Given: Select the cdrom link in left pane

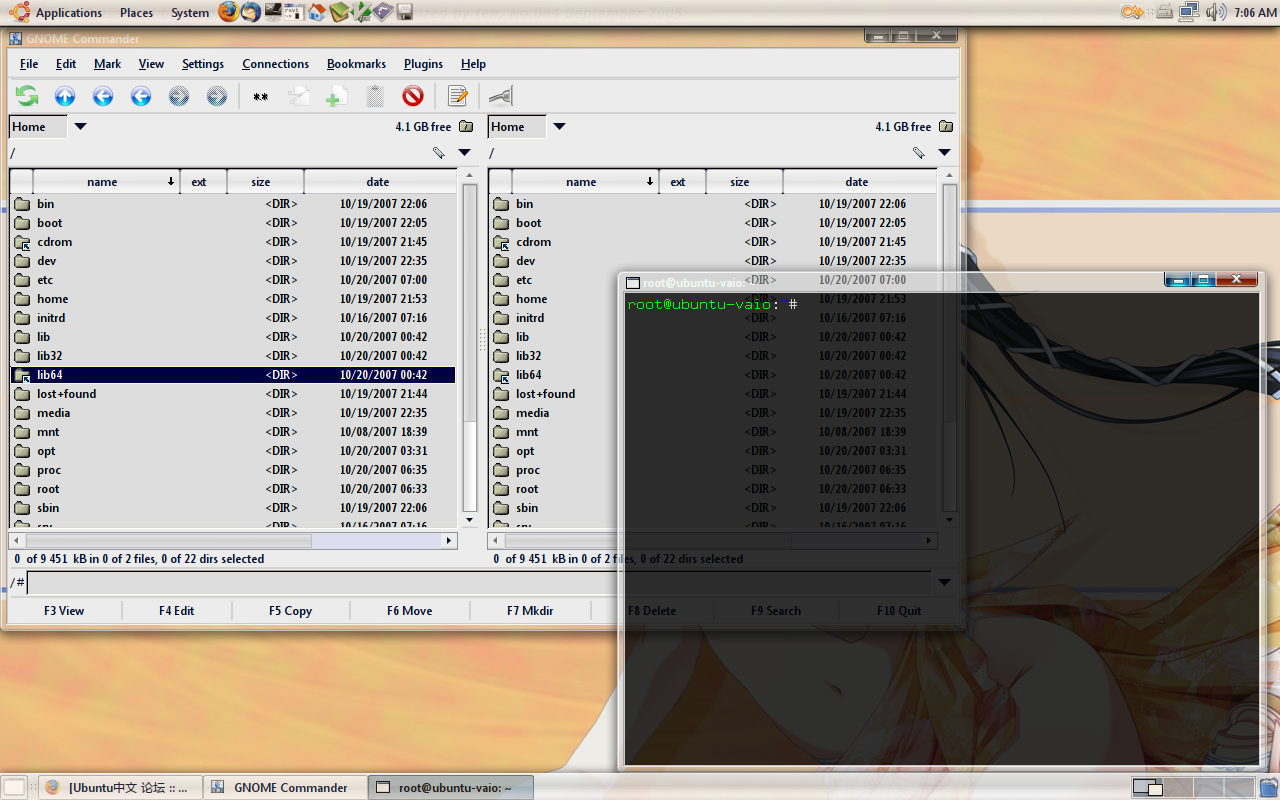Looking at the screenshot, I should point(233,242).
